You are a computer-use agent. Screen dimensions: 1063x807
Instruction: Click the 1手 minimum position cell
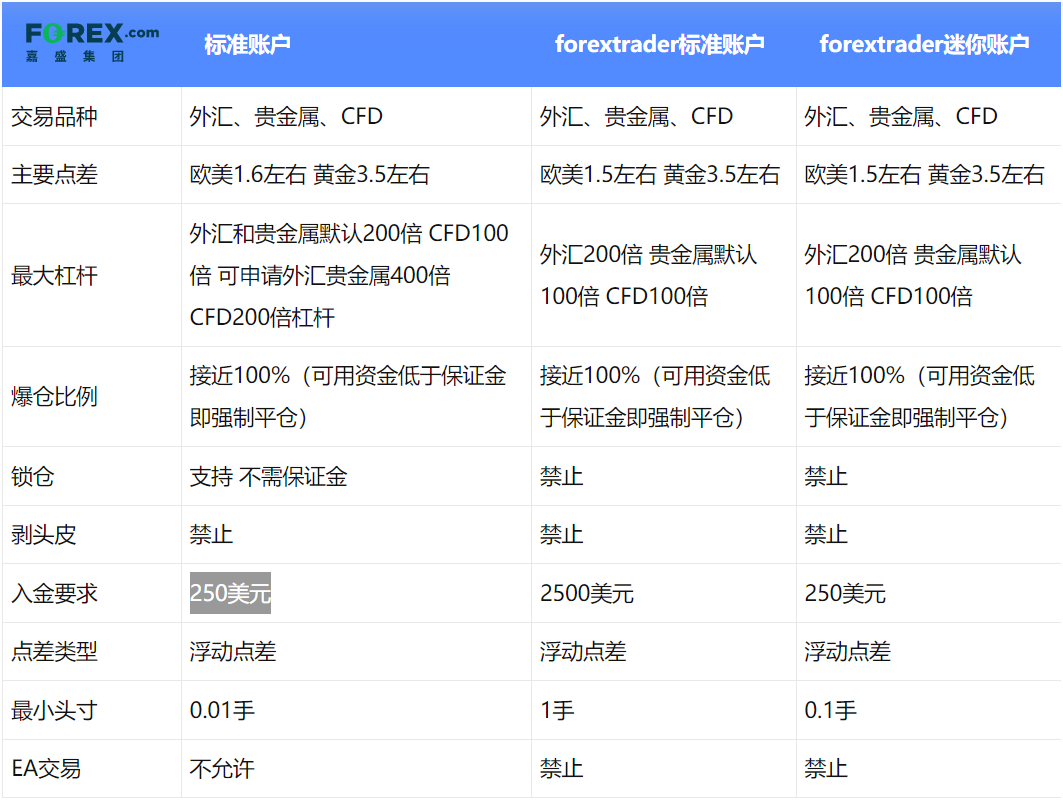(x=557, y=711)
